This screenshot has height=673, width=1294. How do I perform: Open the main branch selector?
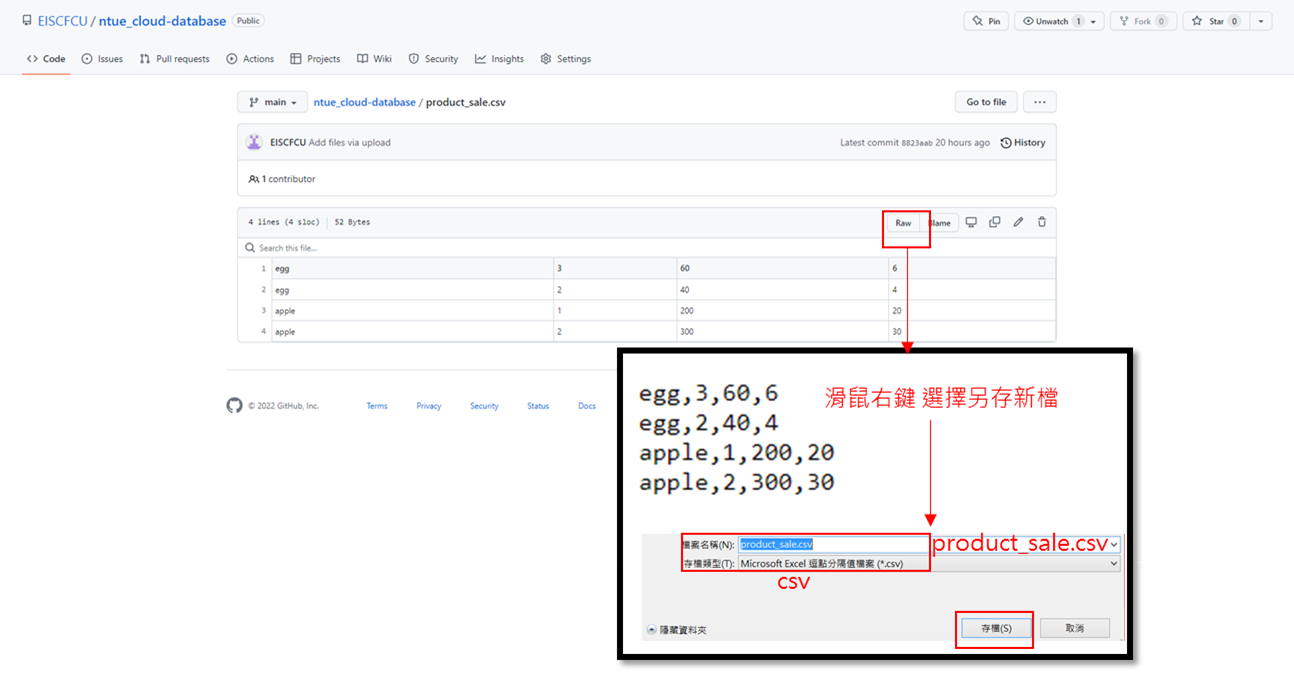coord(272,101)
